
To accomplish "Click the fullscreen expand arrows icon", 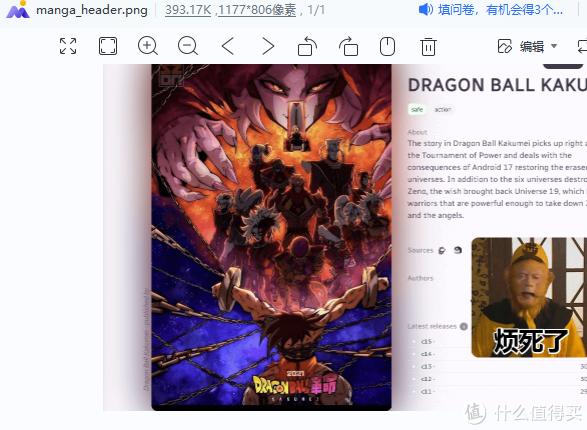I will point(68,46).
